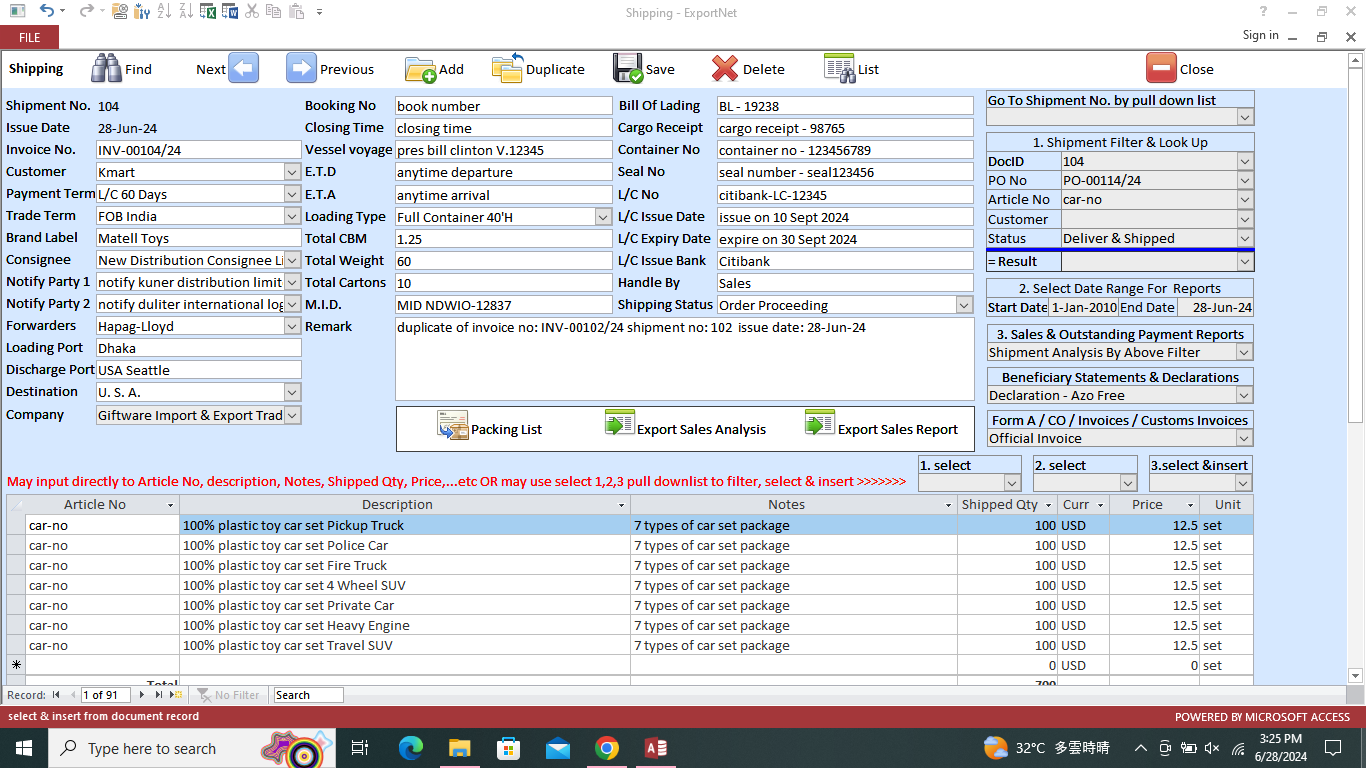Open Article No column filter arrow
Viewport: 1366px width, 768px height.
(171, 505)
